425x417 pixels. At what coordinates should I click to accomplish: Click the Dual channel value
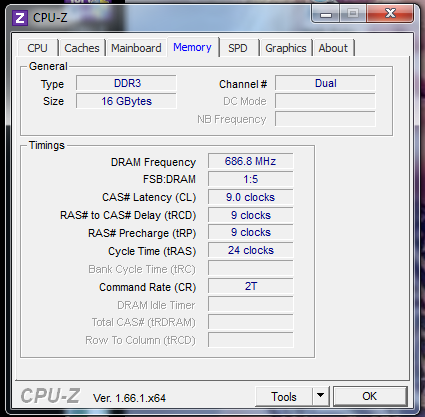pos(325,83)
